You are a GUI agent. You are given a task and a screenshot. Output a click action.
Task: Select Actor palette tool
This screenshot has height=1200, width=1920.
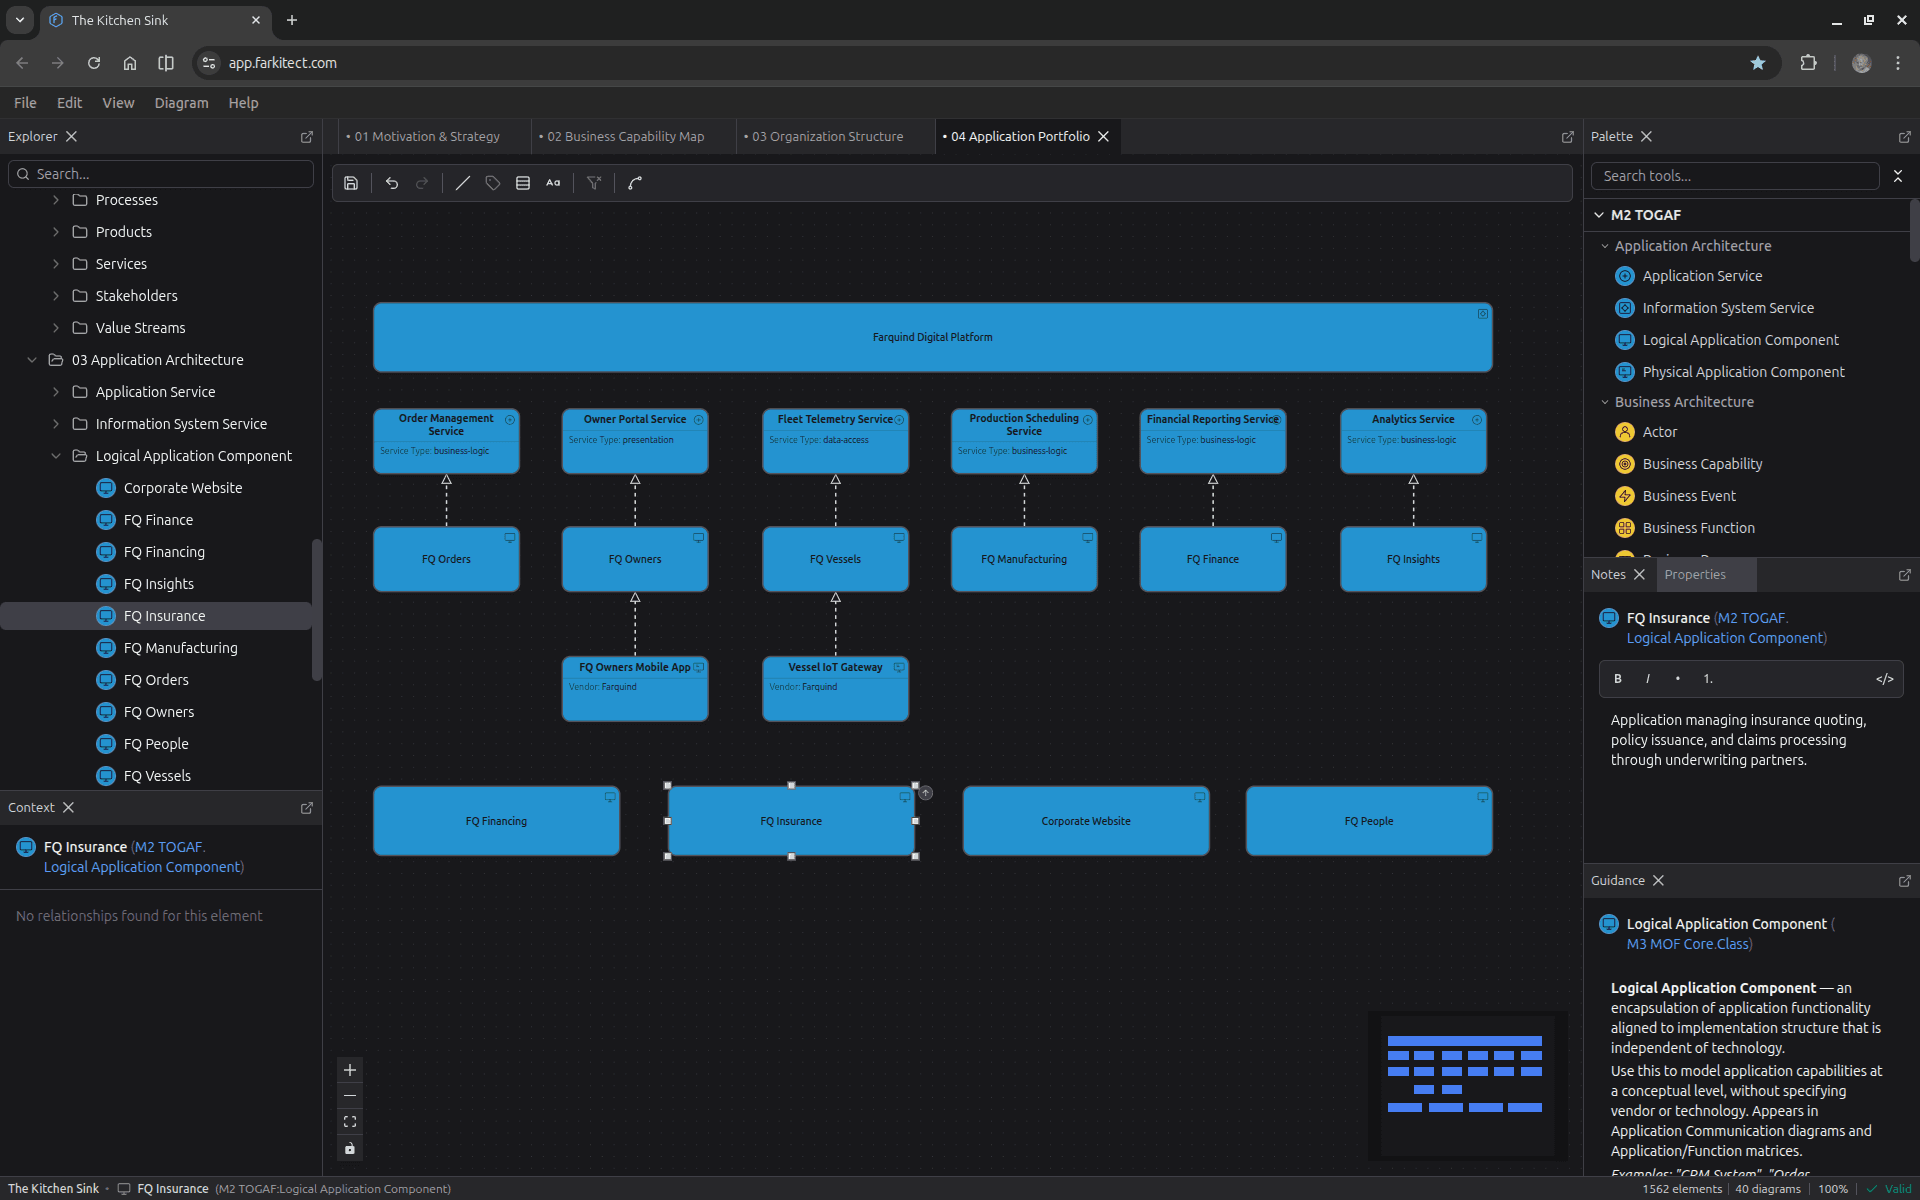(x=1660, y=432)
